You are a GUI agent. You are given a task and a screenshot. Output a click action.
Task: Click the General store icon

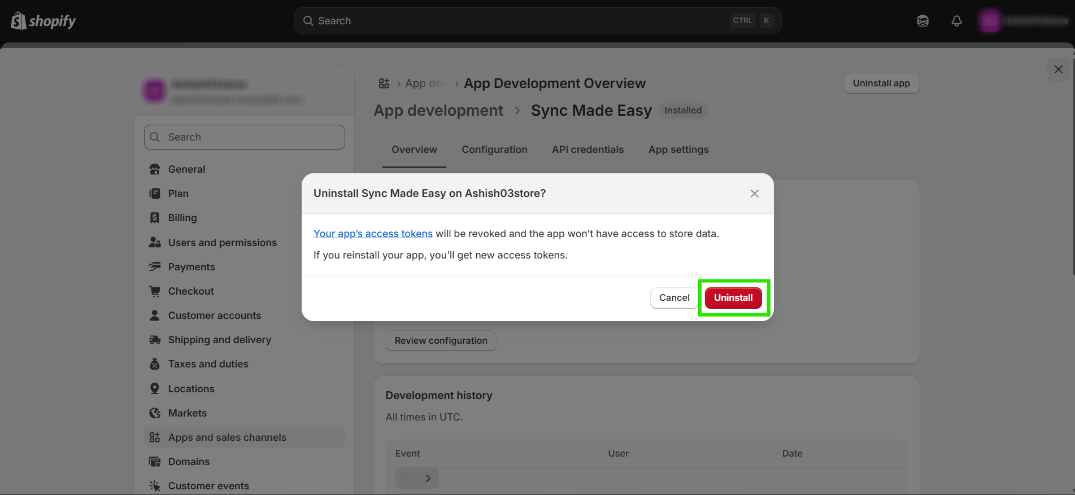(155, 169)
